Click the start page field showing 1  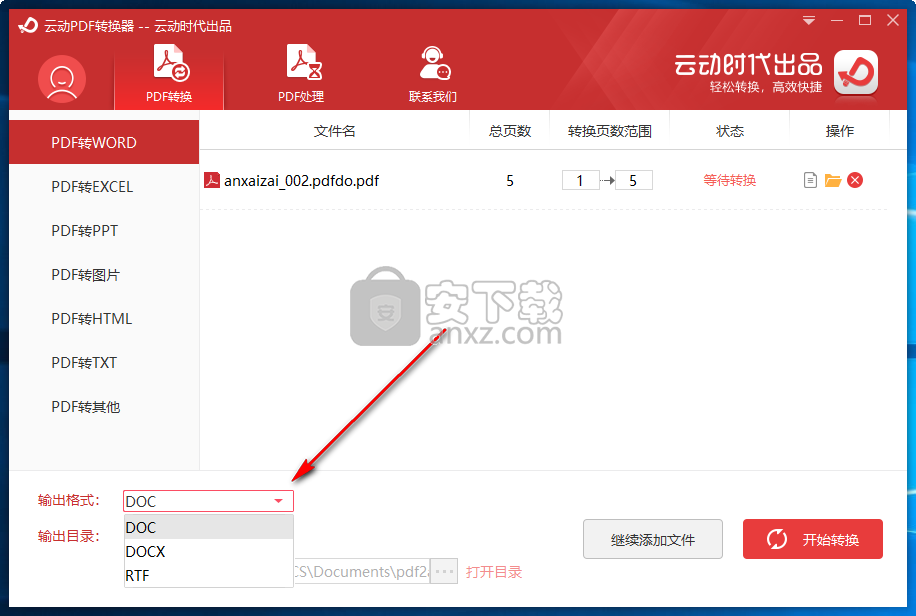(581, 181)
